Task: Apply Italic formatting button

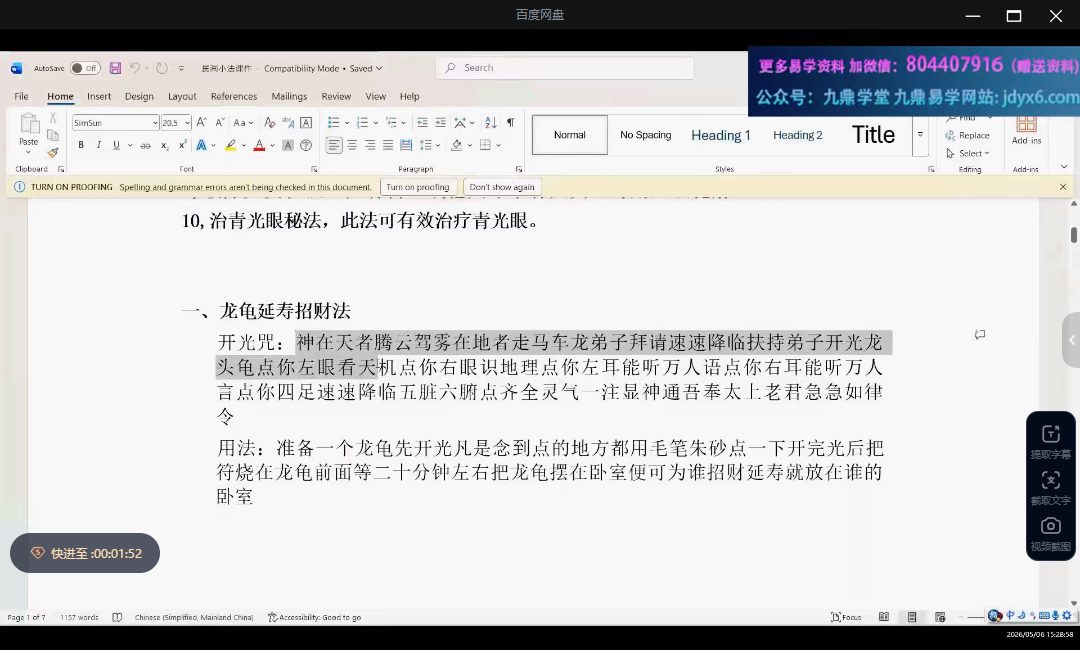Action: (x=98, y=145)
